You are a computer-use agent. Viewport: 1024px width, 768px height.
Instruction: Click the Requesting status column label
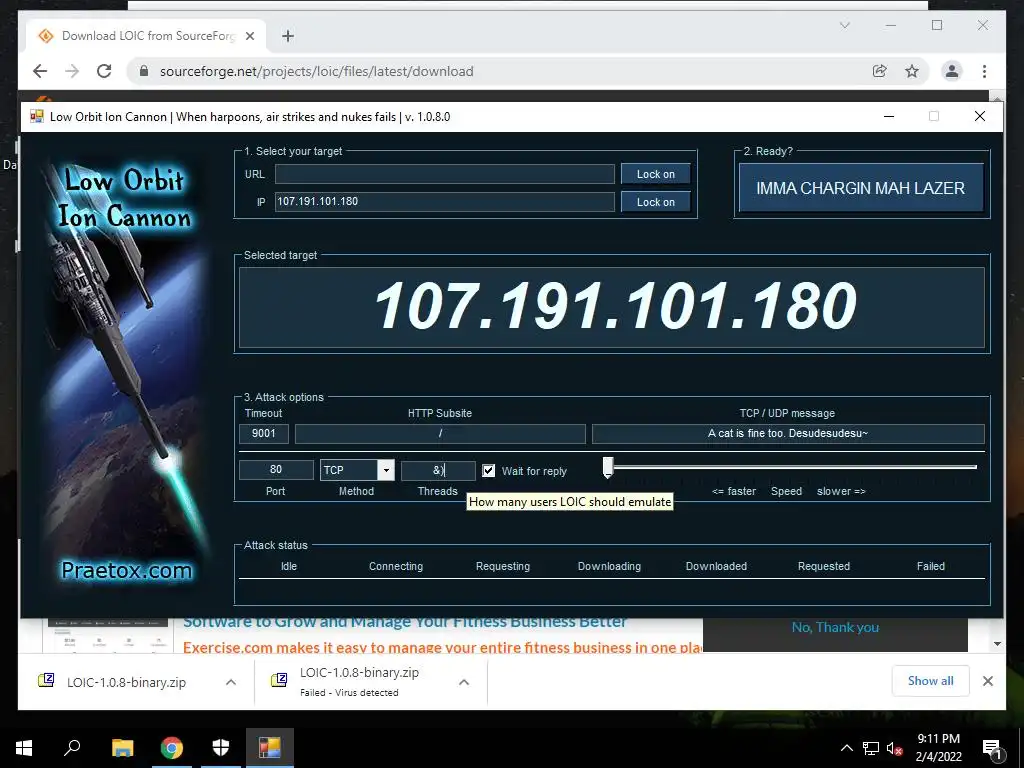click(x=503, y=566)
